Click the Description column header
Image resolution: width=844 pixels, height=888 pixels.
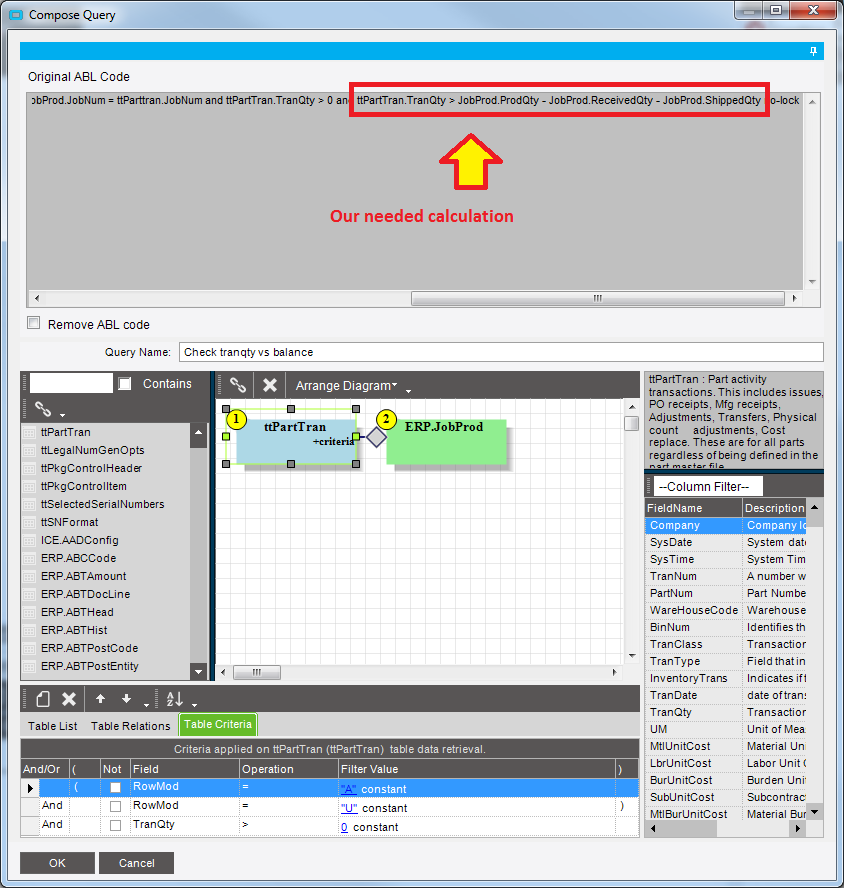point(775,508)
